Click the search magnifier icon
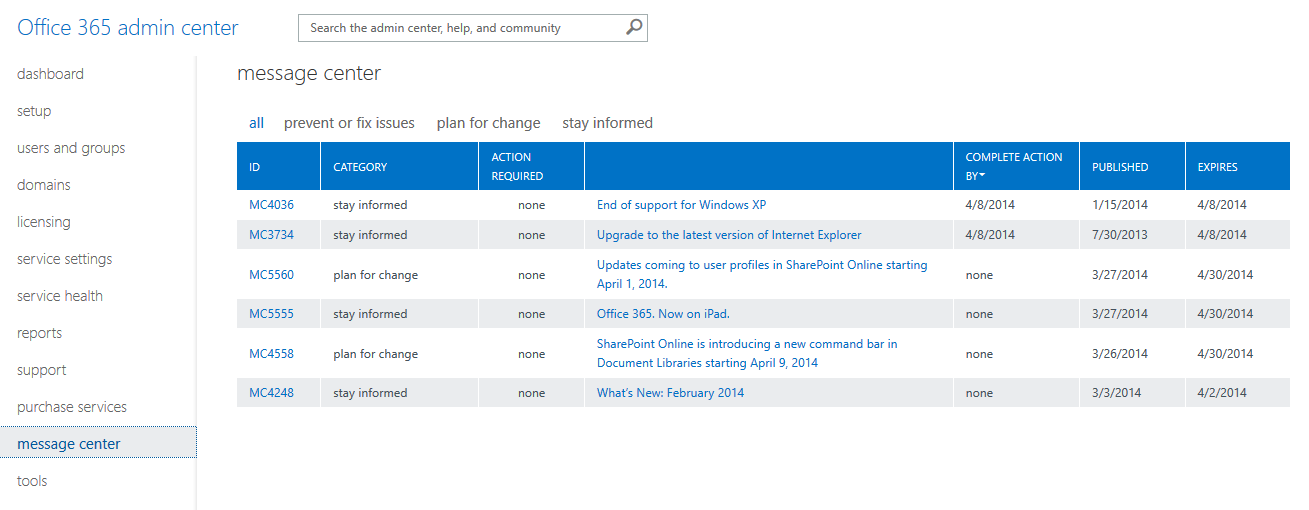 pyautogui.click(x=634, y=28)
